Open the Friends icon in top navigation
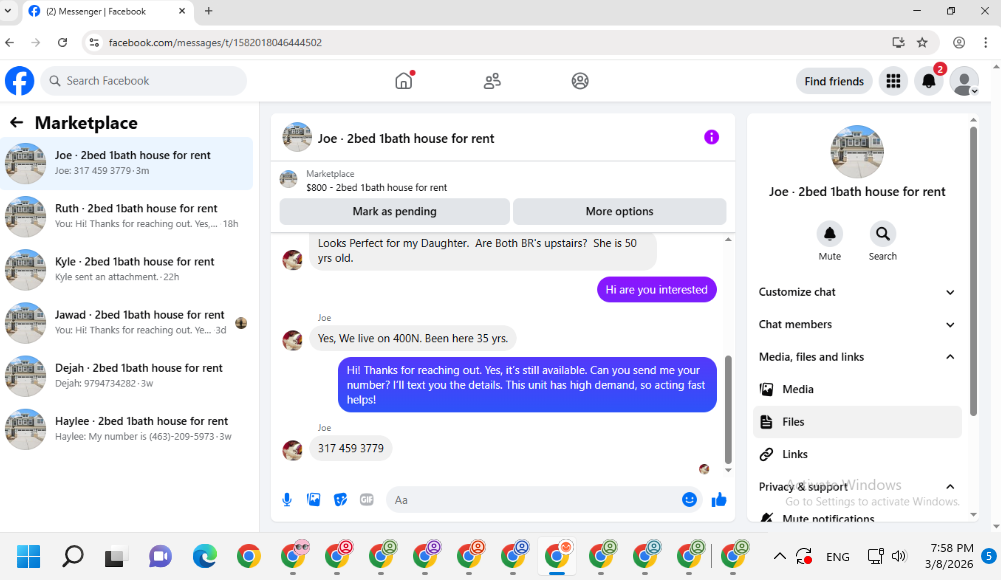 (x=492, y=81)
